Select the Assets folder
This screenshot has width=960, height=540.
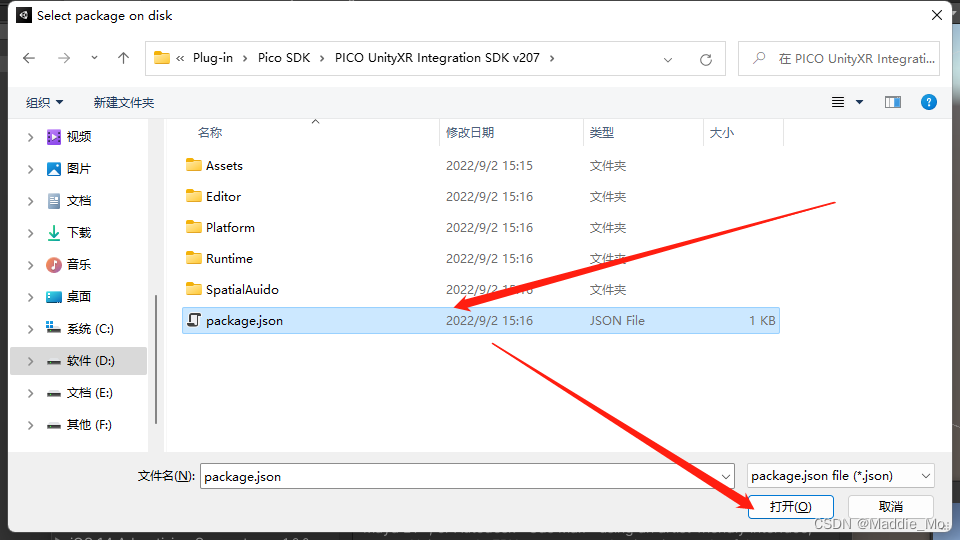[x=481, y=165]
